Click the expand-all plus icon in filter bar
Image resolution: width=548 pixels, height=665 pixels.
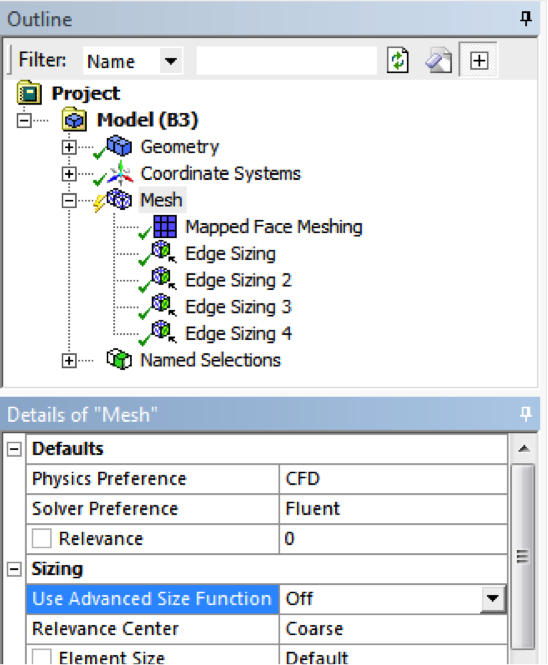(x=479, y=61)
